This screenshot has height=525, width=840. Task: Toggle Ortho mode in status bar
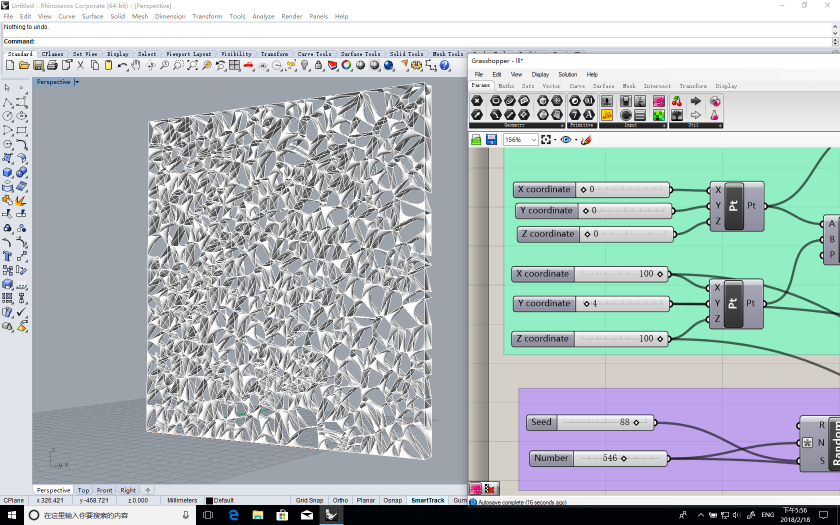tap(341, 500)
